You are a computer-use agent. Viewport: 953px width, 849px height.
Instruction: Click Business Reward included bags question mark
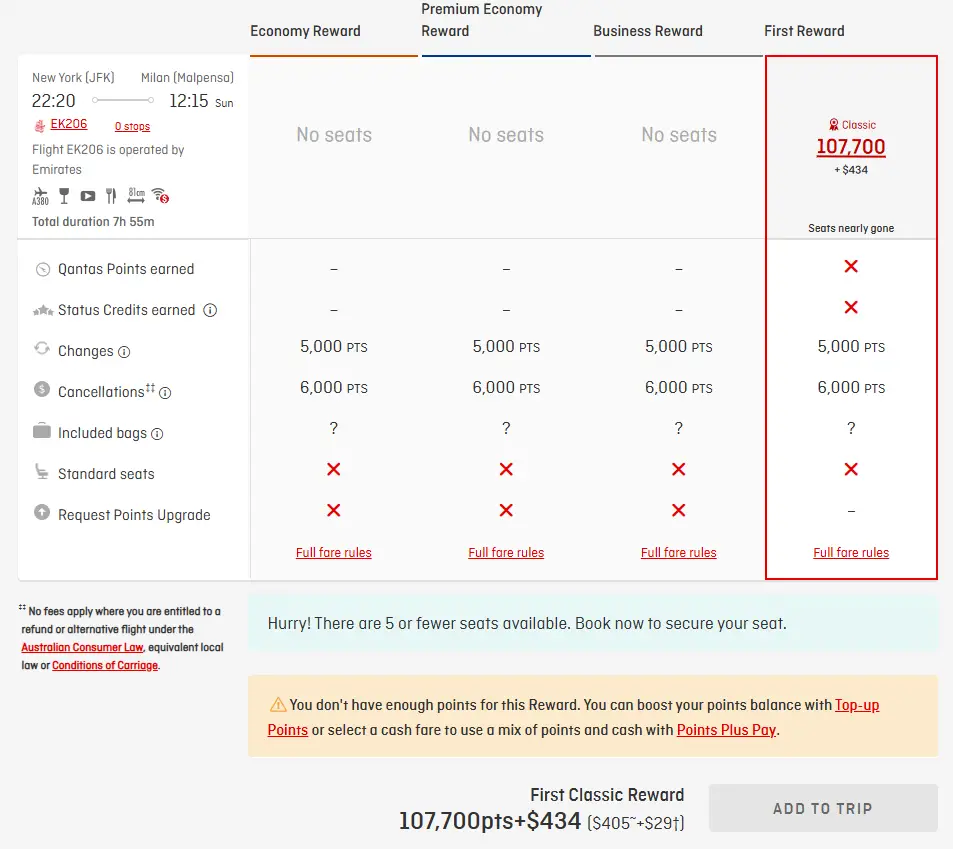click(679, 428)
